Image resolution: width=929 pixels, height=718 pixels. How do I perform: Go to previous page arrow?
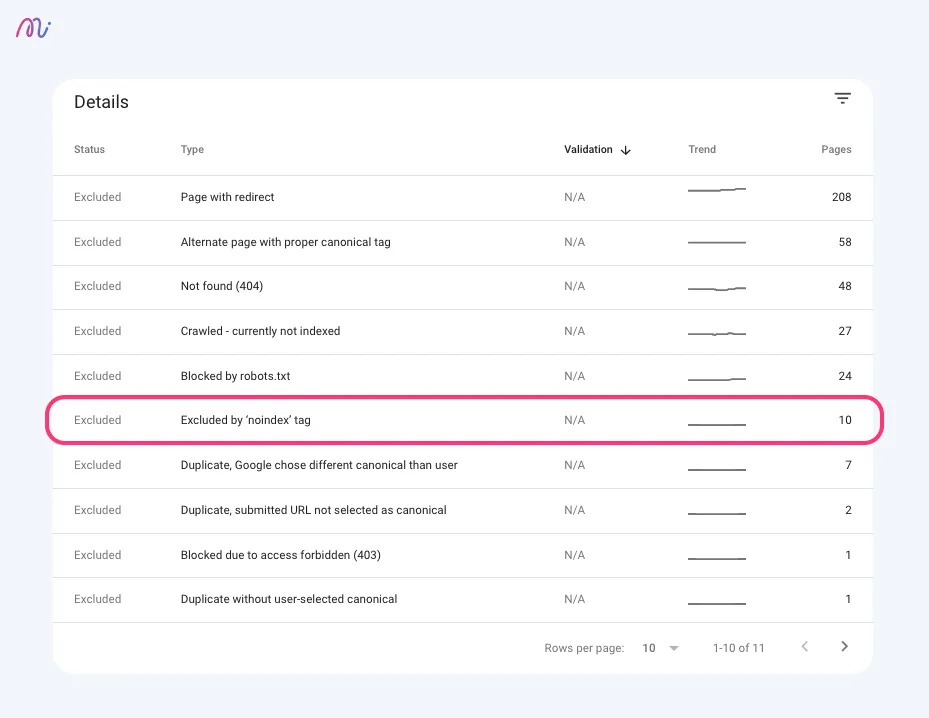(x=805, y=646)
